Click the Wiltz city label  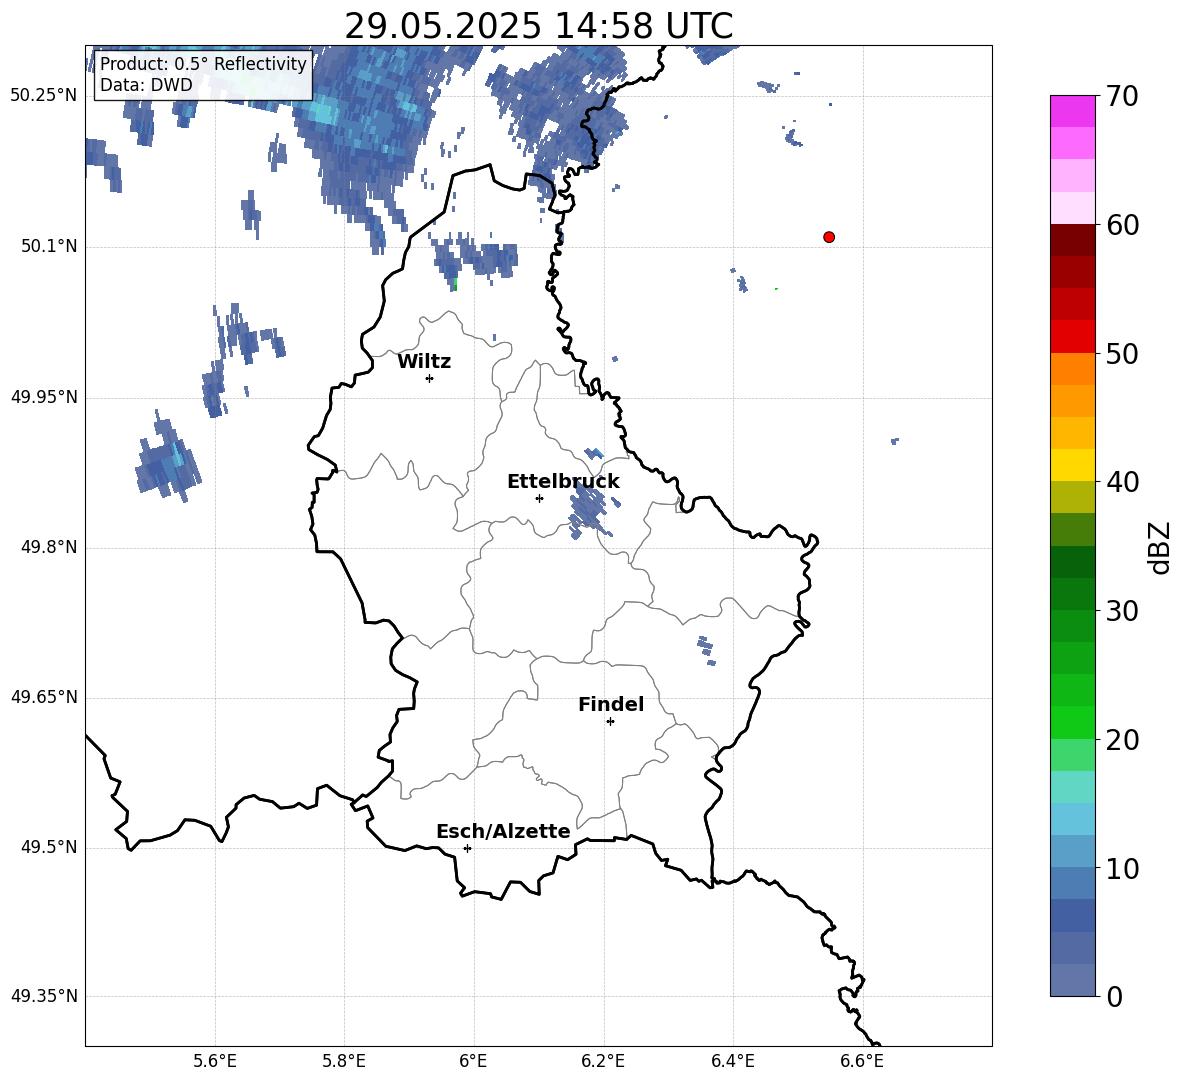click(x=424, y=362)
